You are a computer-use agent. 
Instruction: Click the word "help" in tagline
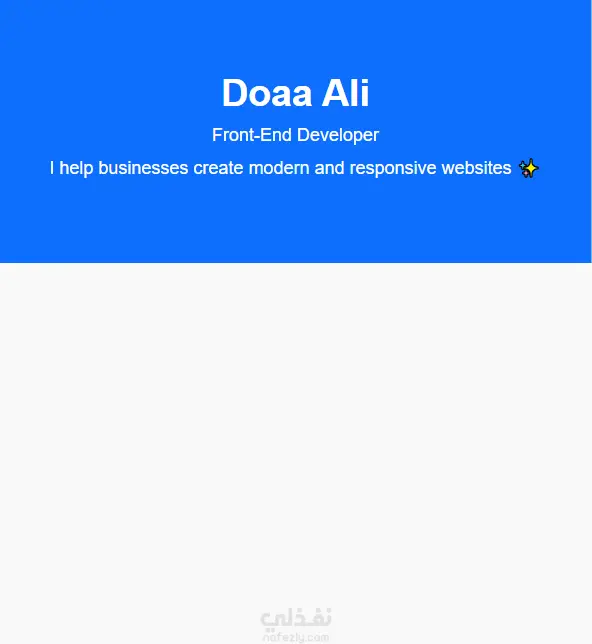tap(76, 168)
